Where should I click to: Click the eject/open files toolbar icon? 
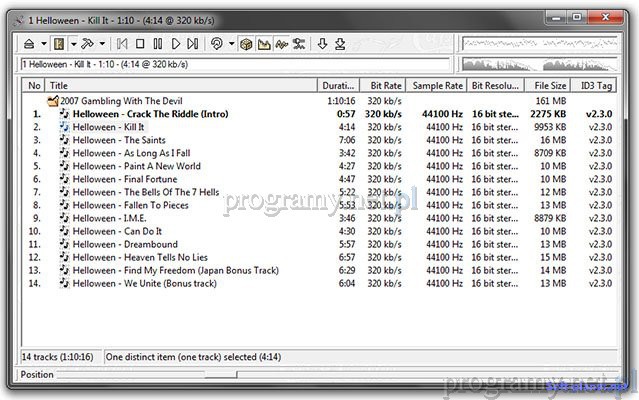coord(30,44)
